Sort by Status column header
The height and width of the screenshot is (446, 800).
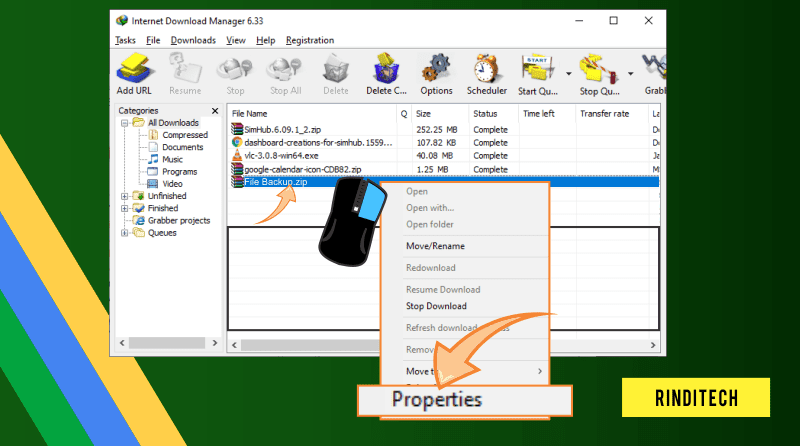tap(493, 114)
